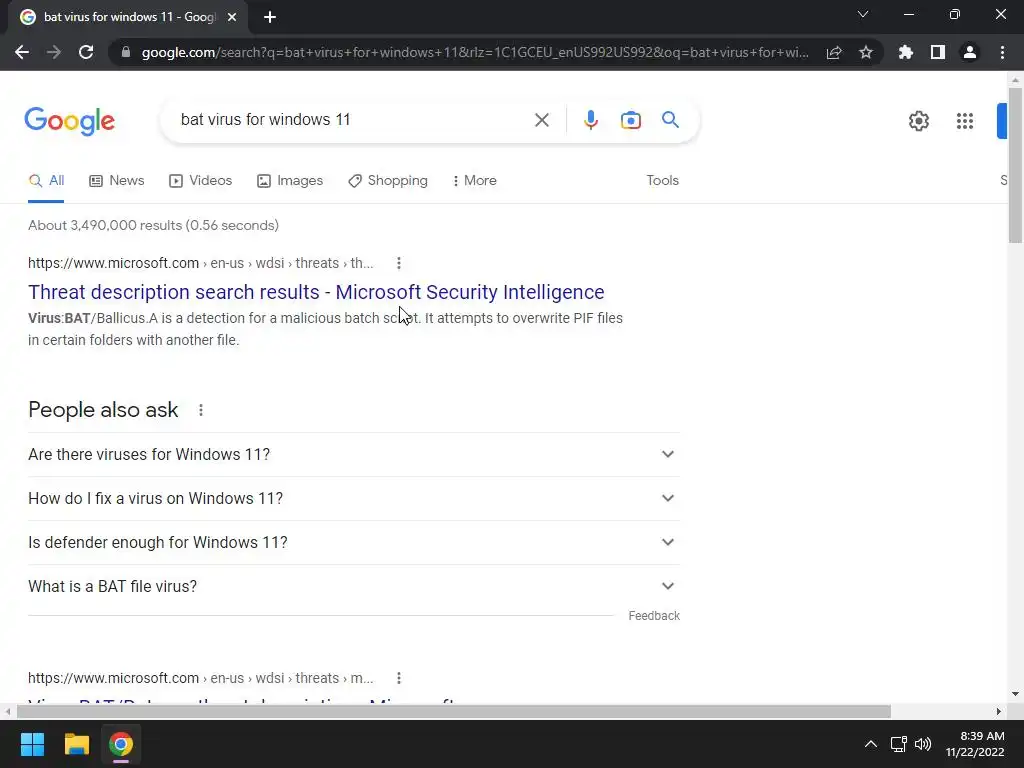Open the search Tools options
Image resolution: width=1024 pixels, height=768 pixels.
coord(662,181)
